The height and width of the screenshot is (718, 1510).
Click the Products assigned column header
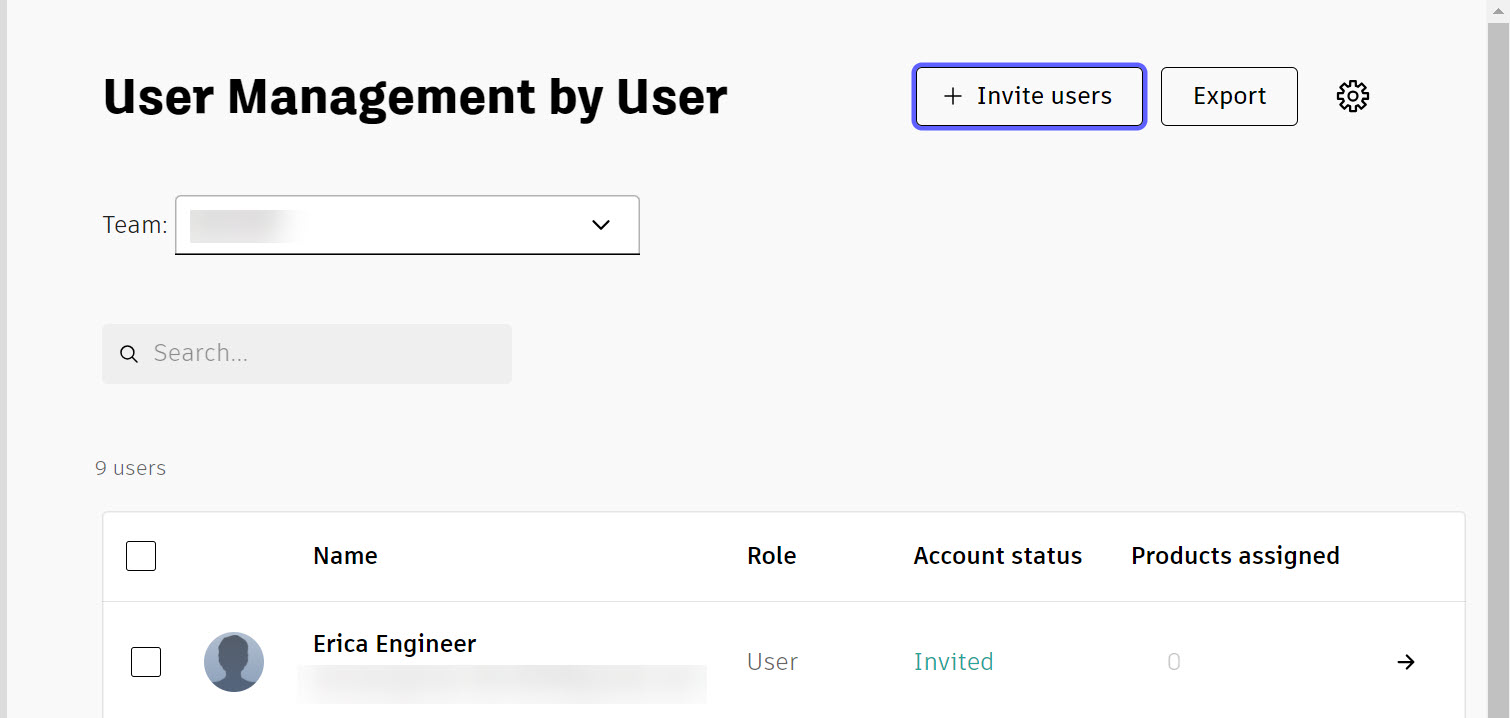(1235, 556)
